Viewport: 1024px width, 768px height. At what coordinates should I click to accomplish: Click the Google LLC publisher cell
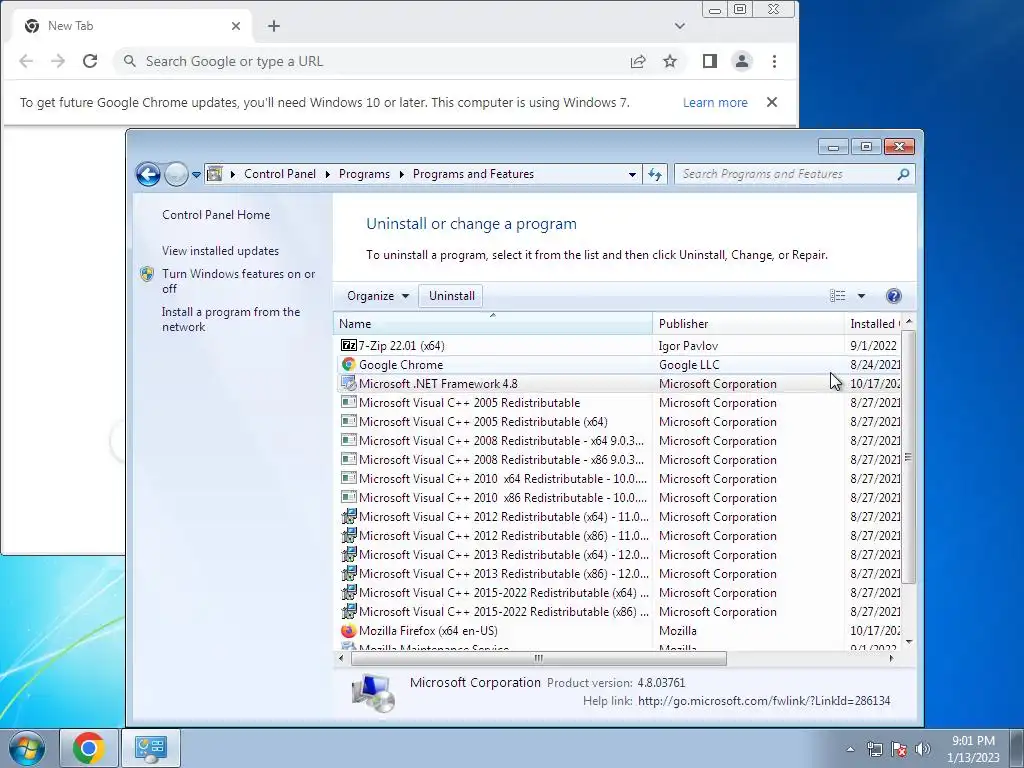coord(688,364)
